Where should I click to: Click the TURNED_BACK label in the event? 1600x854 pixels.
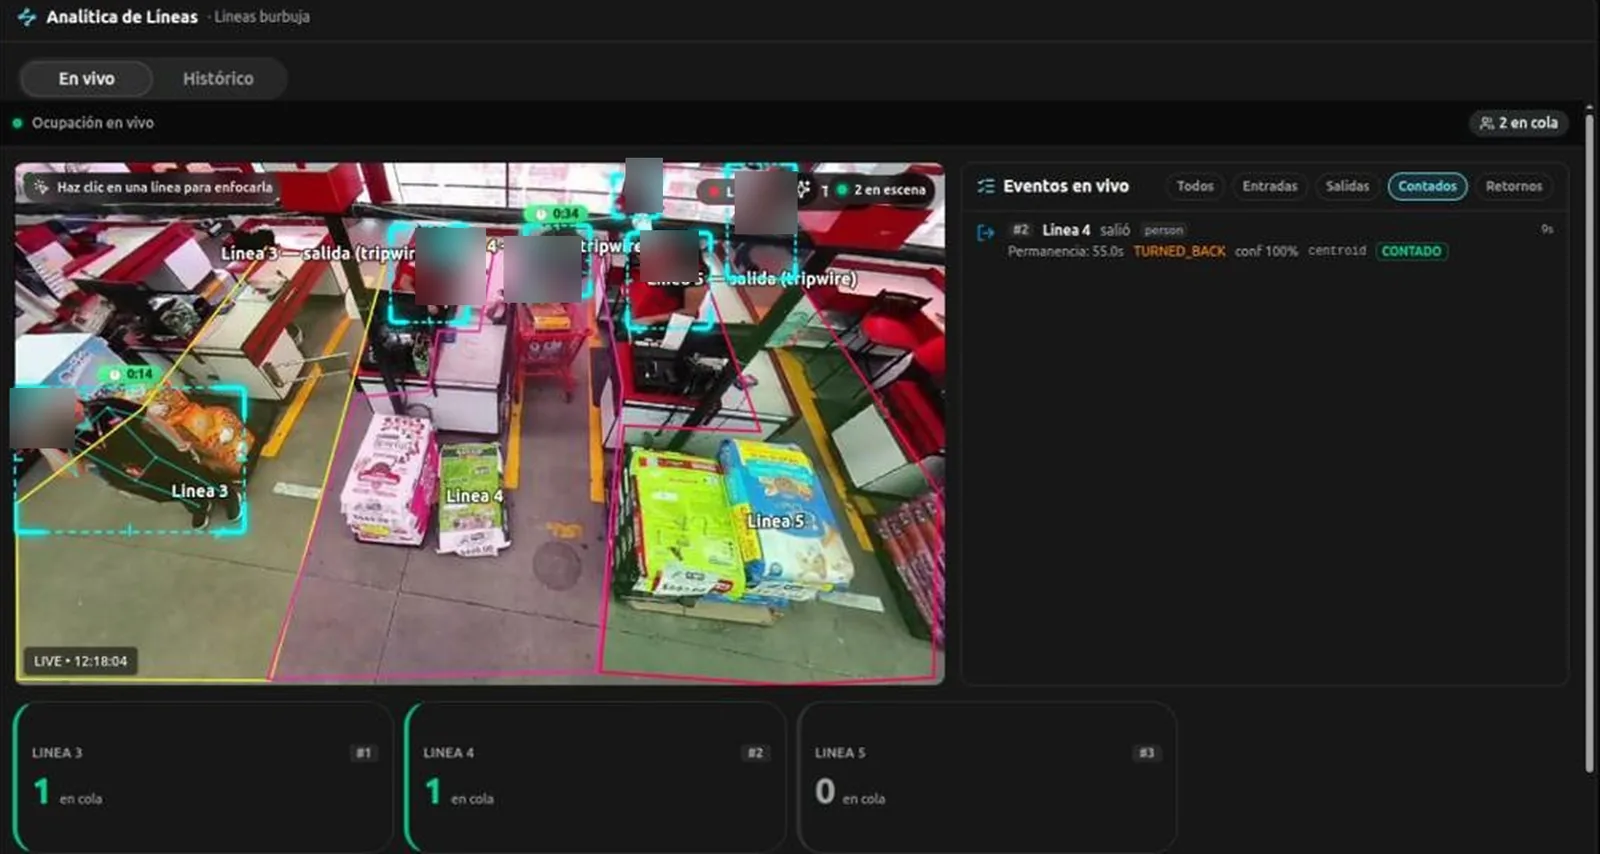(x=1179, y=251)
